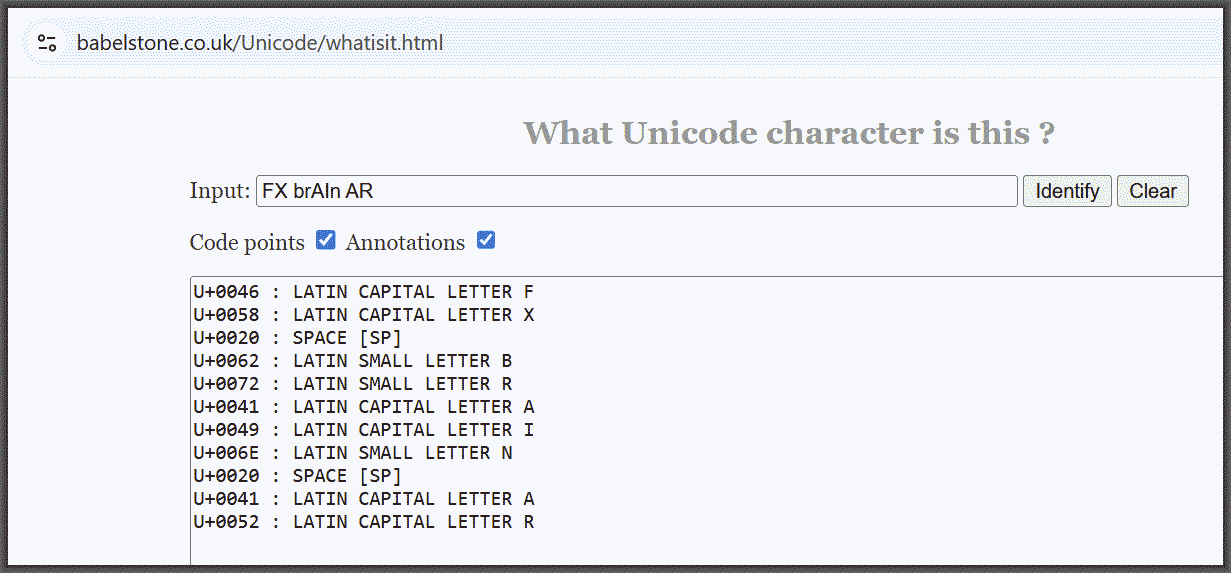The height and width of the screenshot is (573, 1231).
Task: Click the U+0052 LATIN CAPITAL LETTER R line
Action: point(363,522)
